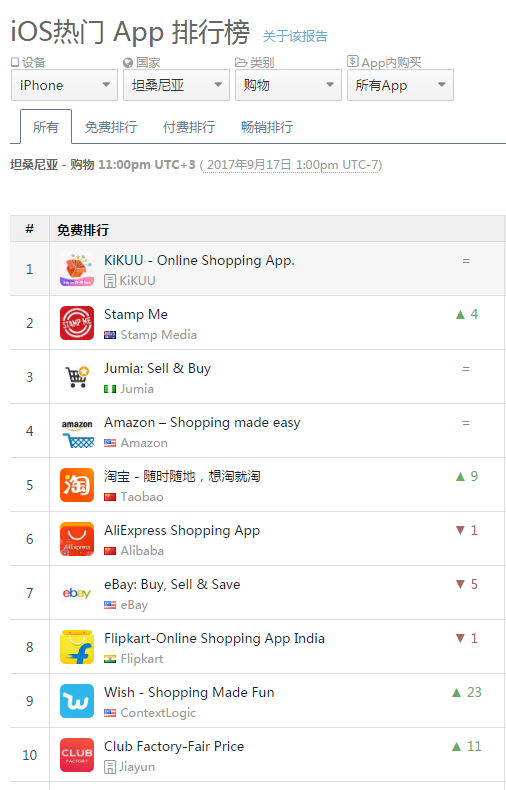Switch to the 免费排行 tab
The width and height of the screenshot is (506, 790).
tap(110, 127)
